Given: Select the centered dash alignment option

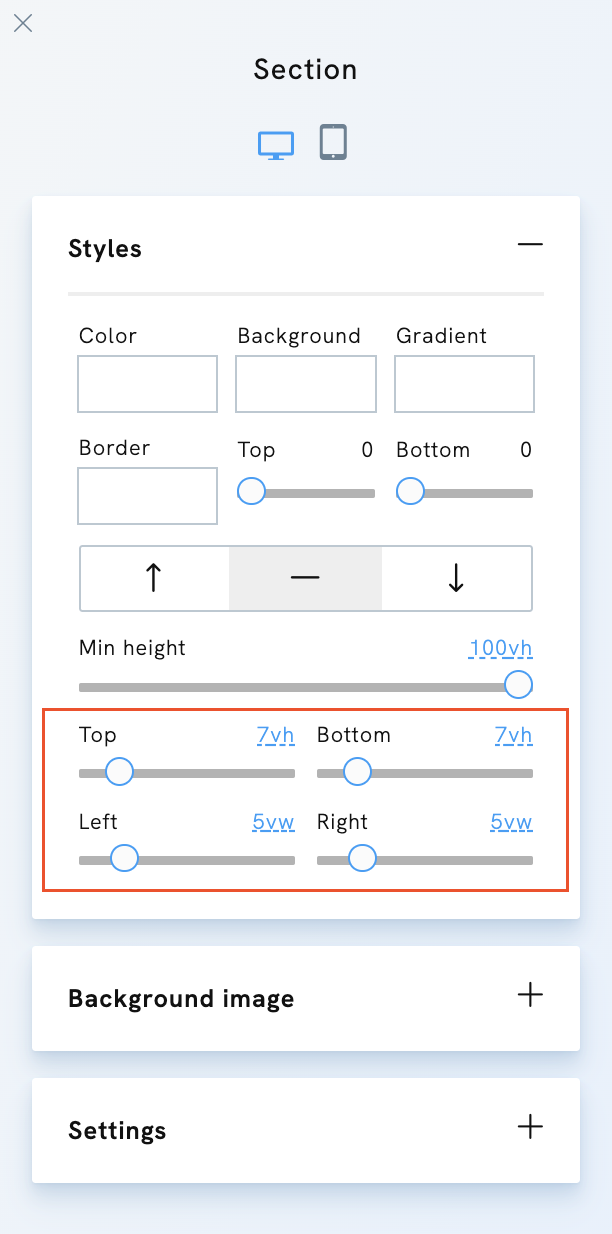Looking at the screenshot, I should point(305,578).
